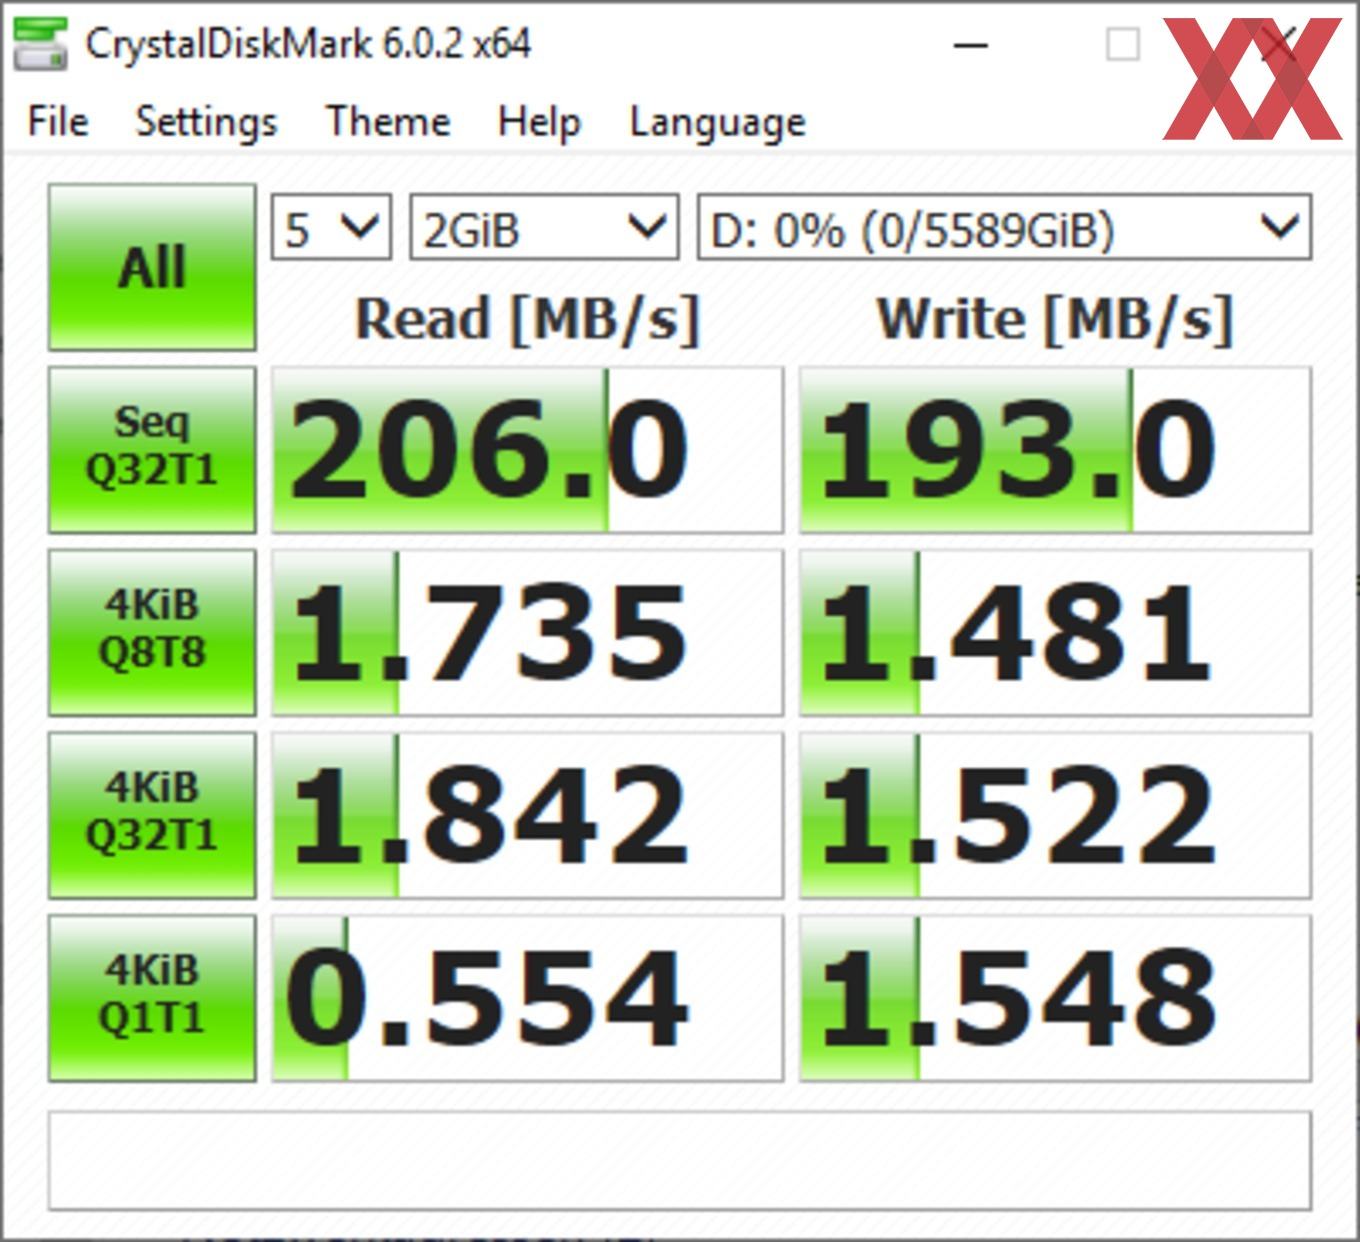Open the File menu
Screen dimensions: 1360x1242
58,122
